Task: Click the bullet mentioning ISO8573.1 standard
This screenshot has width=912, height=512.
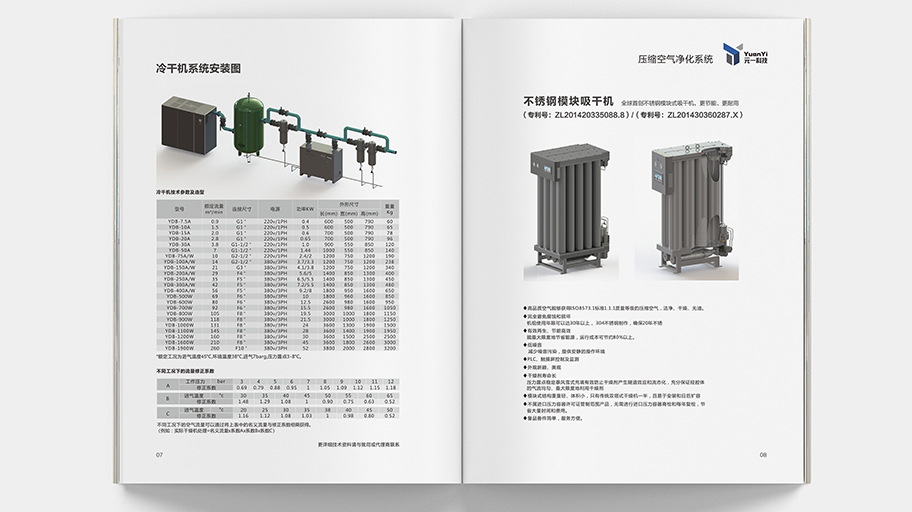Action: tap(614, 308)
